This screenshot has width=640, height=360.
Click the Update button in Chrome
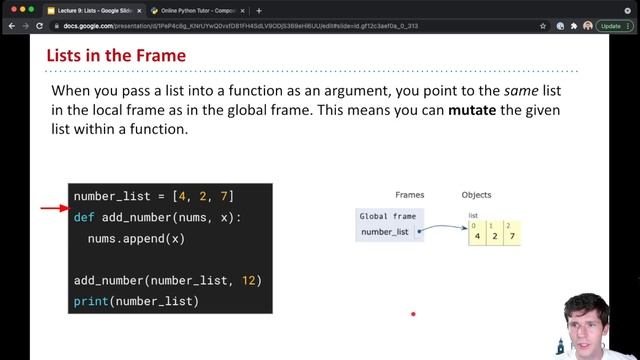pos(615,26)
